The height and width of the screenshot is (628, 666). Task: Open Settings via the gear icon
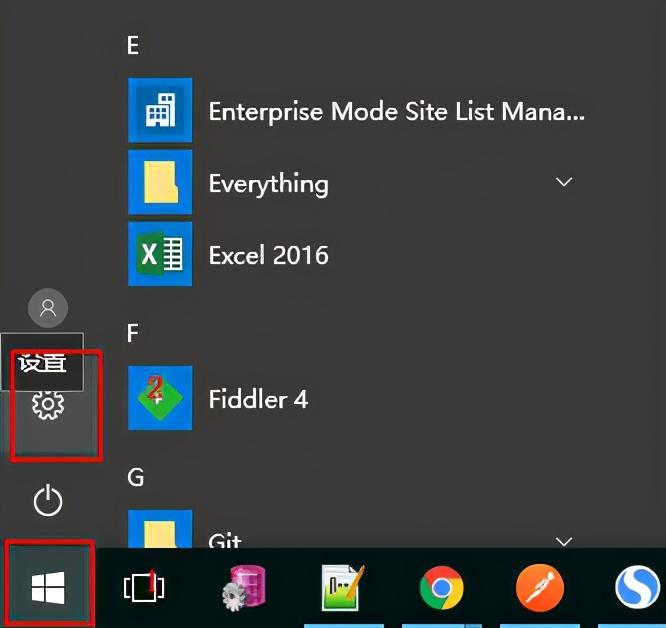(x=48, y=405)
